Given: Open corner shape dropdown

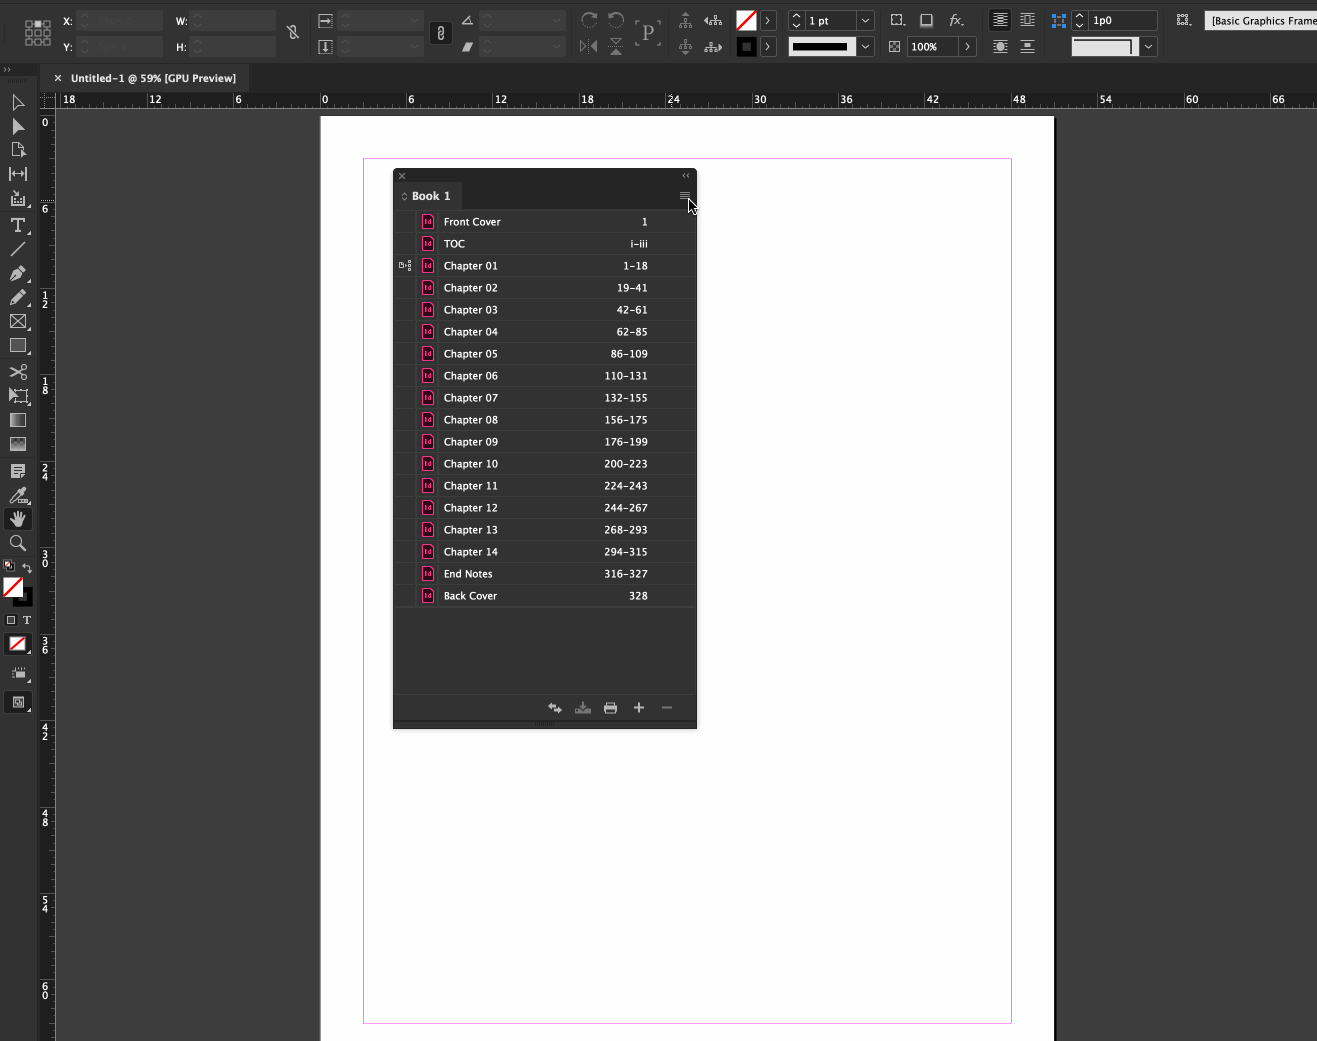Looking at the screenshot, I should (x=1148, y=46).
